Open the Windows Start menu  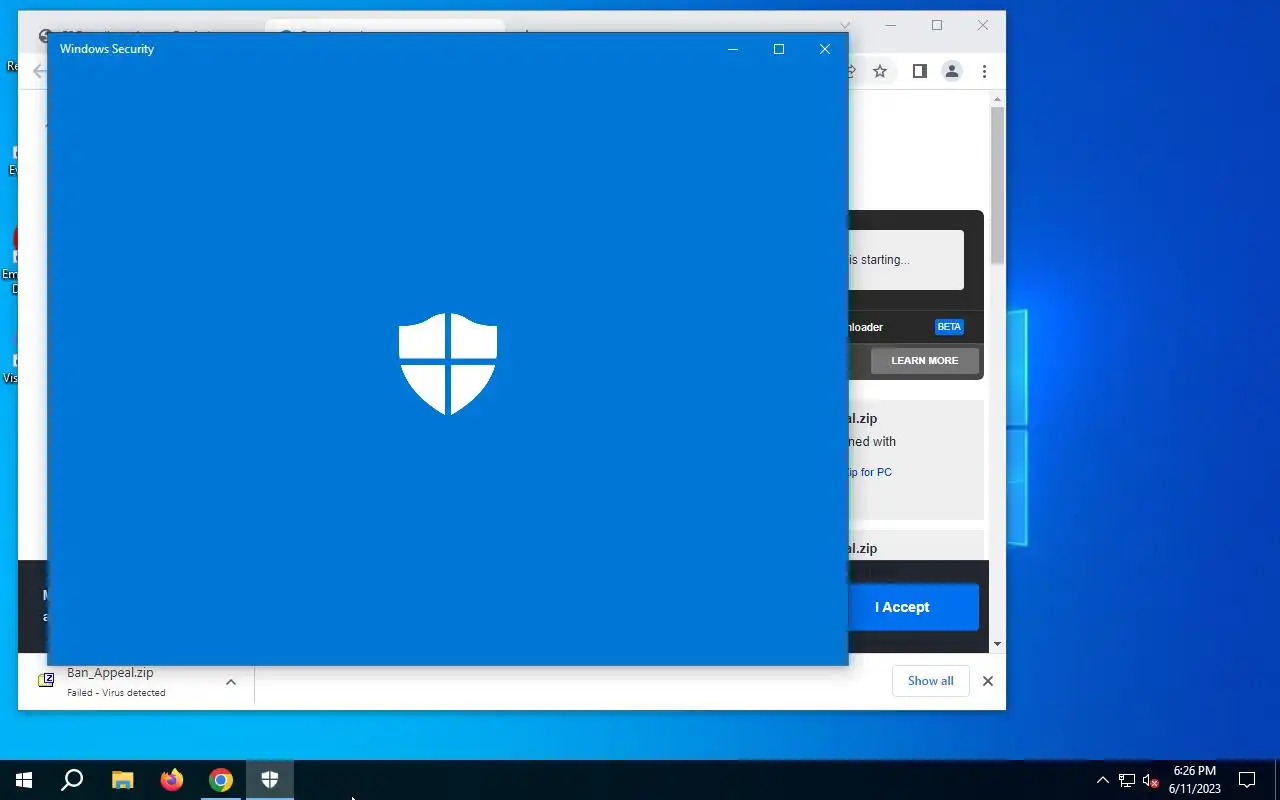coord(24,780)
